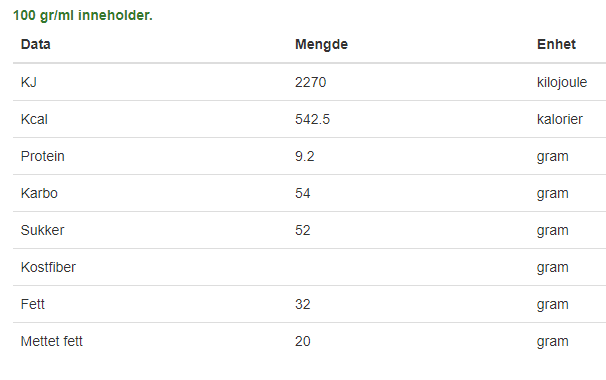Select the 54 carbohydrate value
This screenshot has width=606, height=380.
click(x=303, y=193)
